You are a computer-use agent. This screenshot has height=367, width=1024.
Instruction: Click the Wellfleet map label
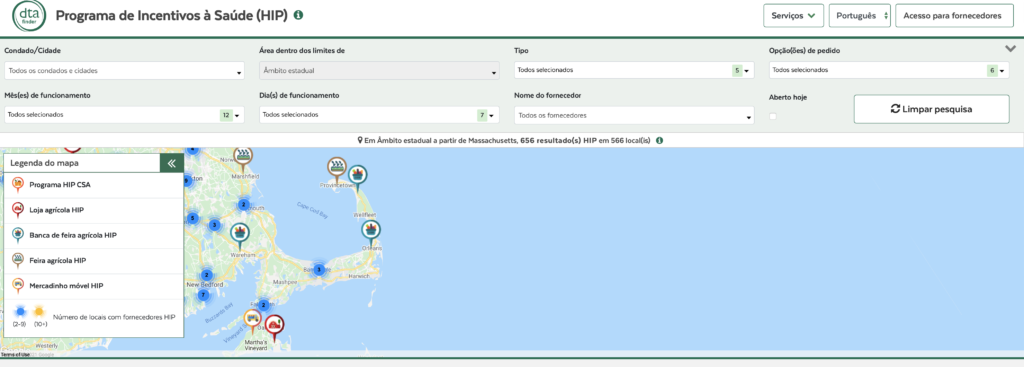tap(364, 214)
